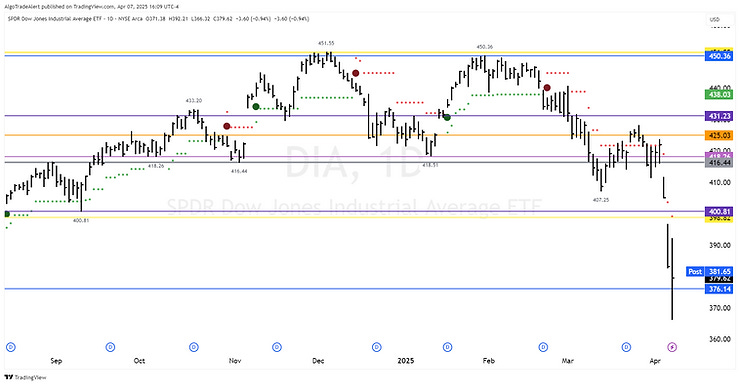Click the Dec label on time axis

pyautogui.click(x=318, y=361)
